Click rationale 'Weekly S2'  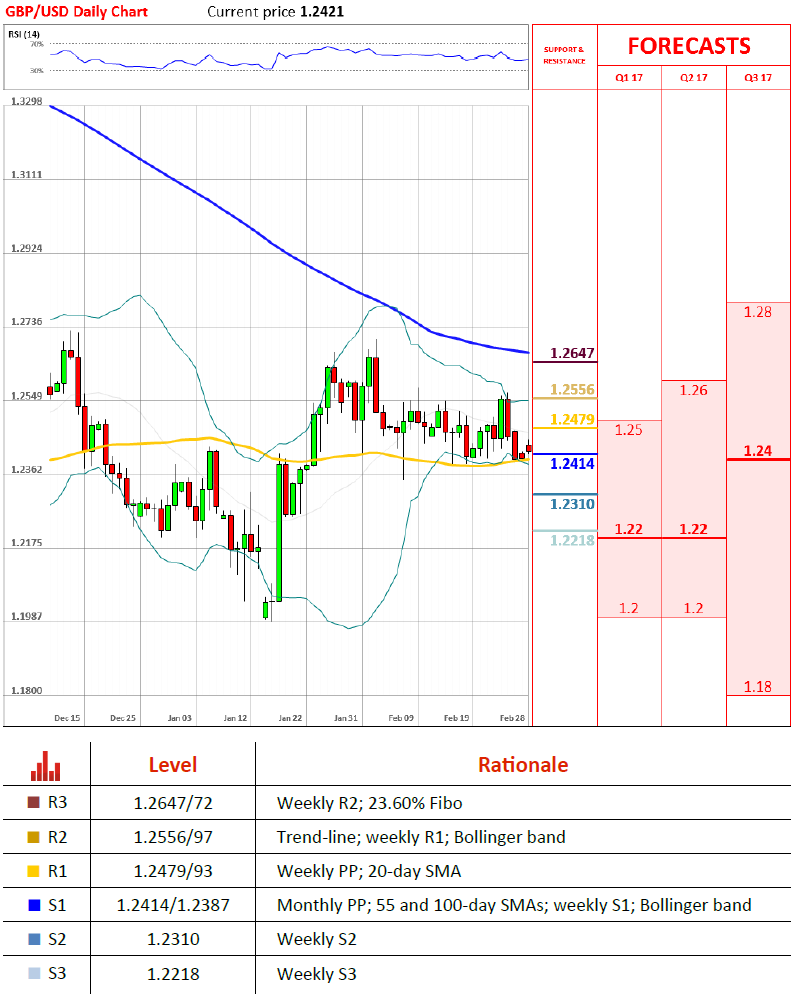point(316,939)
